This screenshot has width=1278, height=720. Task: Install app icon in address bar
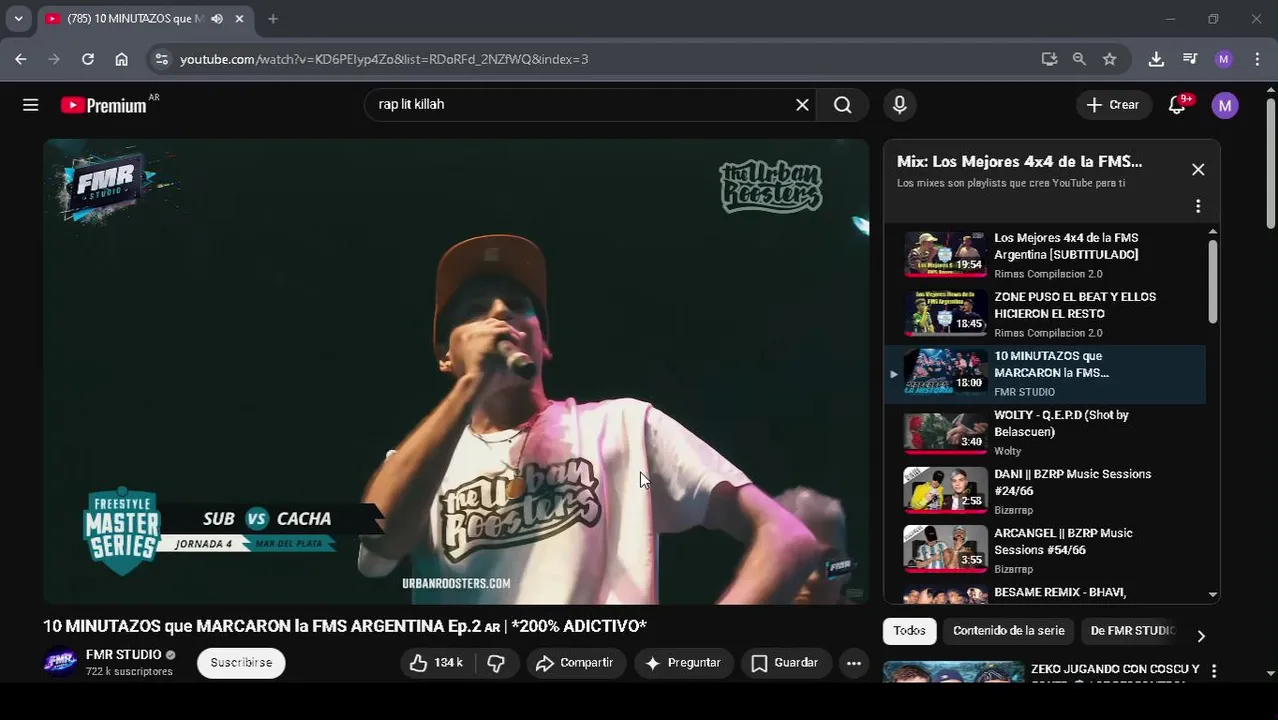1049,59
